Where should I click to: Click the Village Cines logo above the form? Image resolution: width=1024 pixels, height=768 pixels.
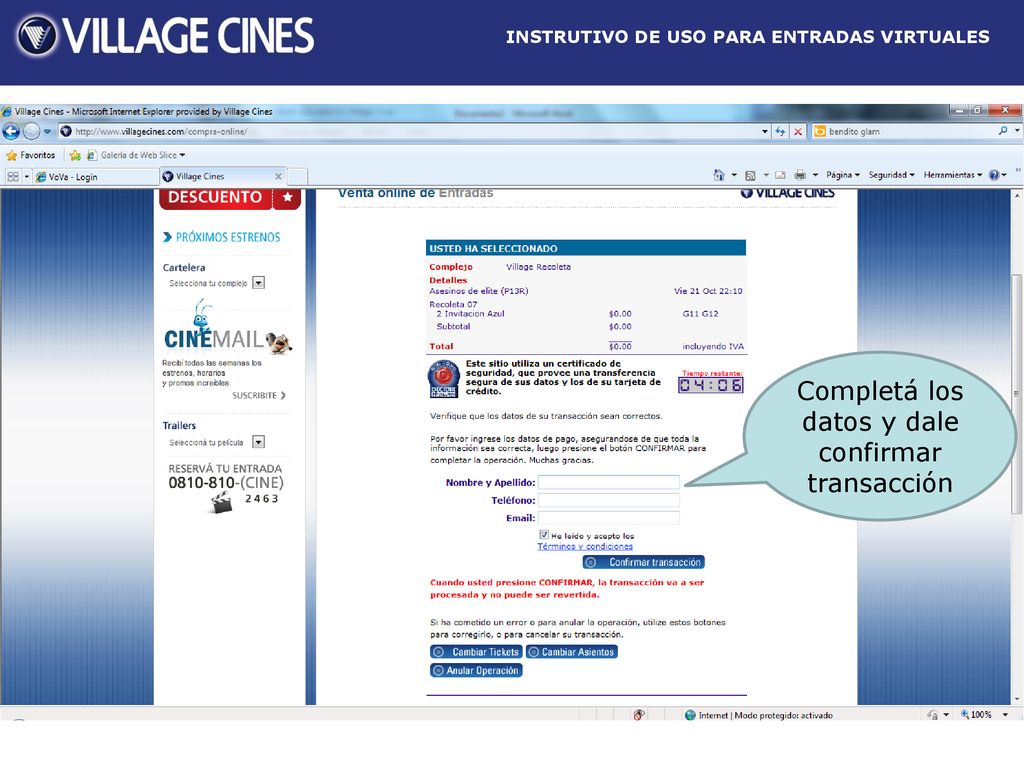pos(788,193)
